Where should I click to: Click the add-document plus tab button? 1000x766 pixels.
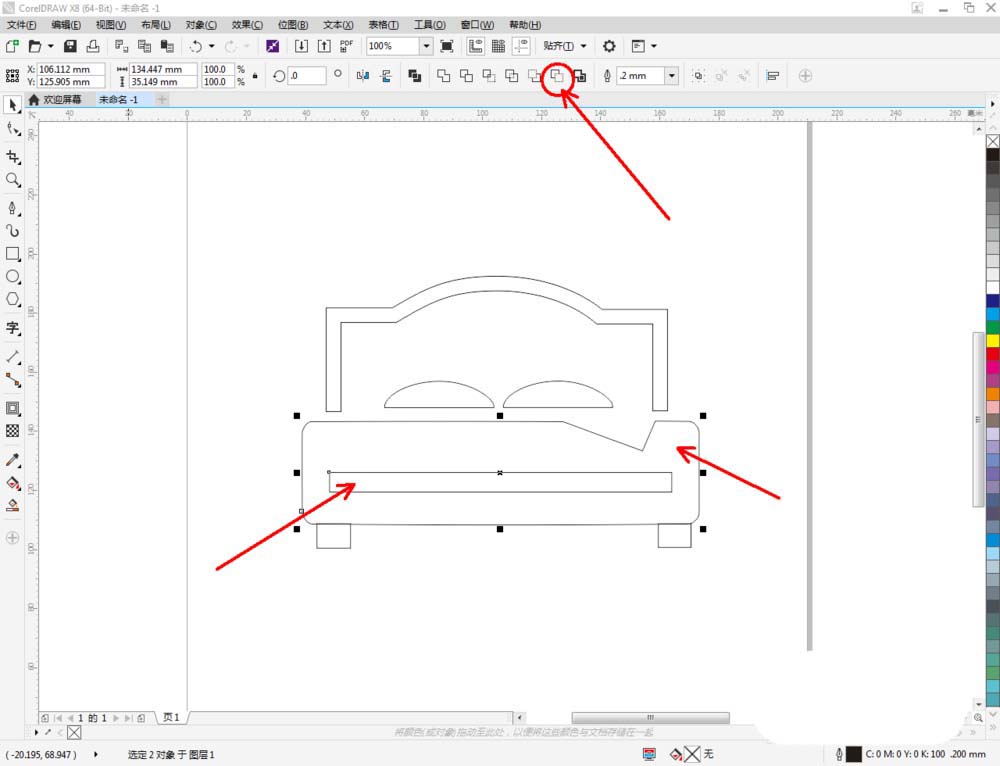click(x=162, y=99)
